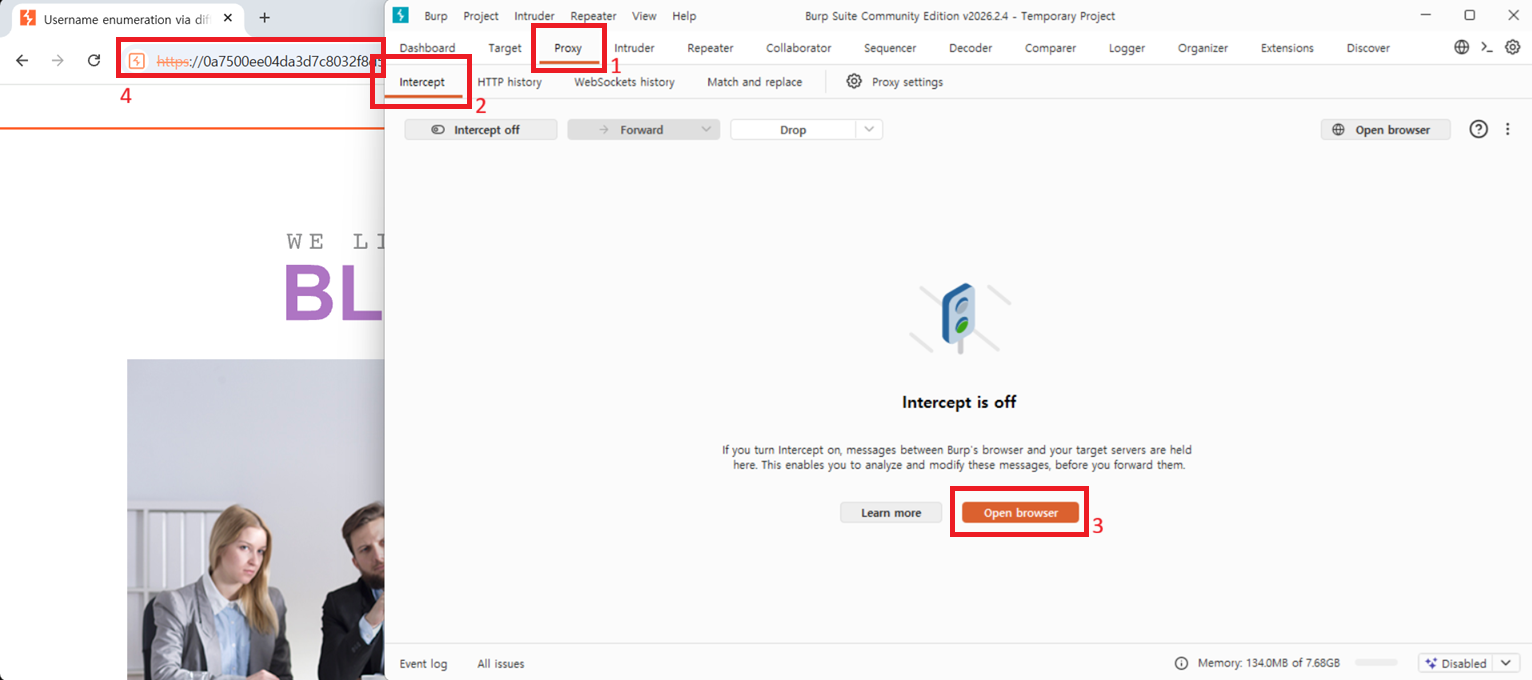
Task: Switch to HTTP history sub-tab
Action: click(x=509, y=82)
